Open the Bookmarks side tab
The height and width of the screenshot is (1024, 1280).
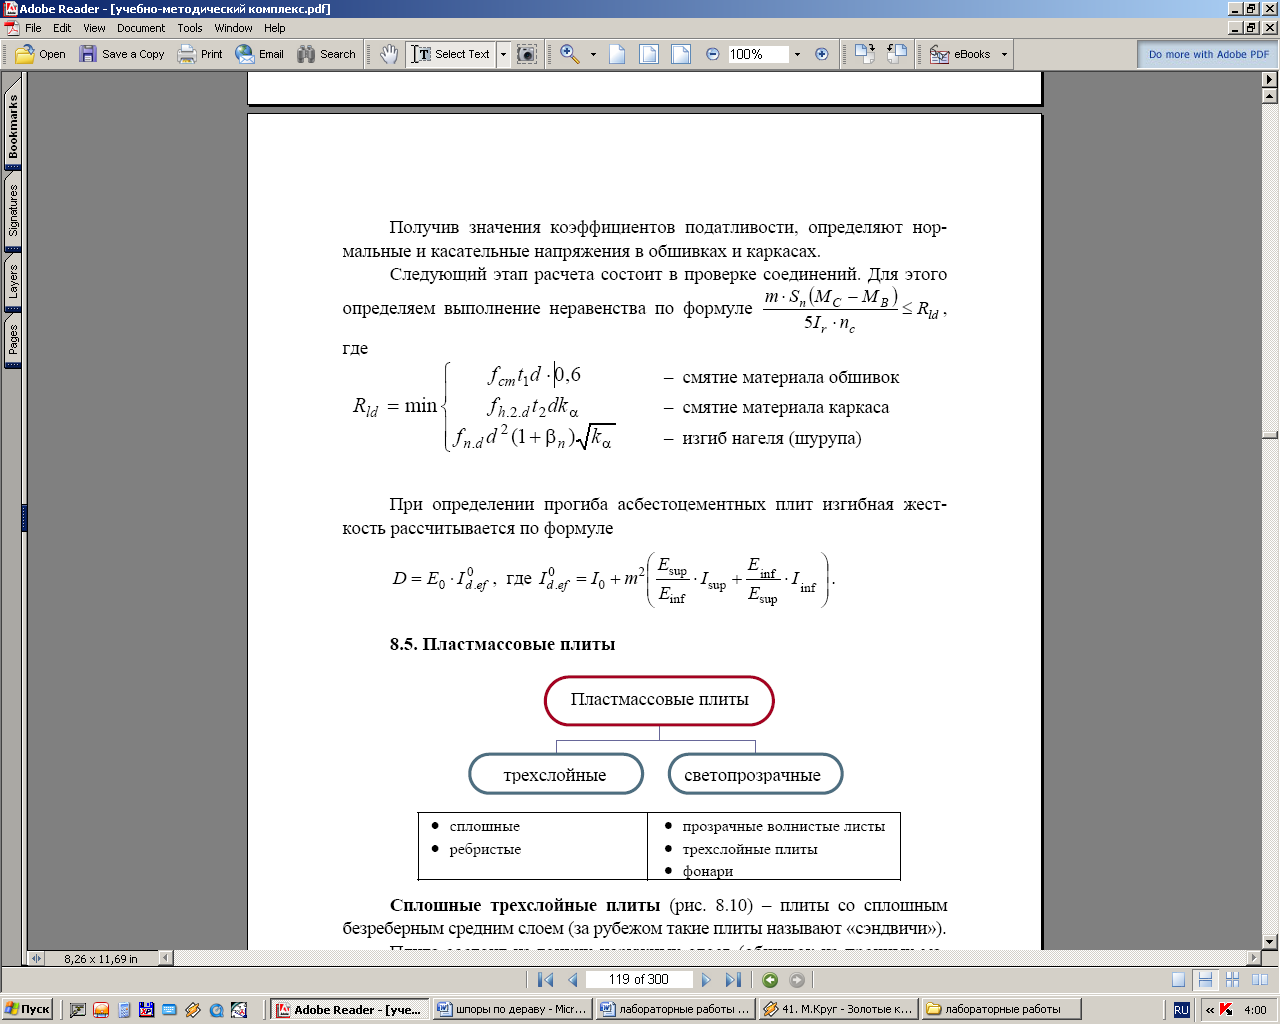tap(13, 126)
